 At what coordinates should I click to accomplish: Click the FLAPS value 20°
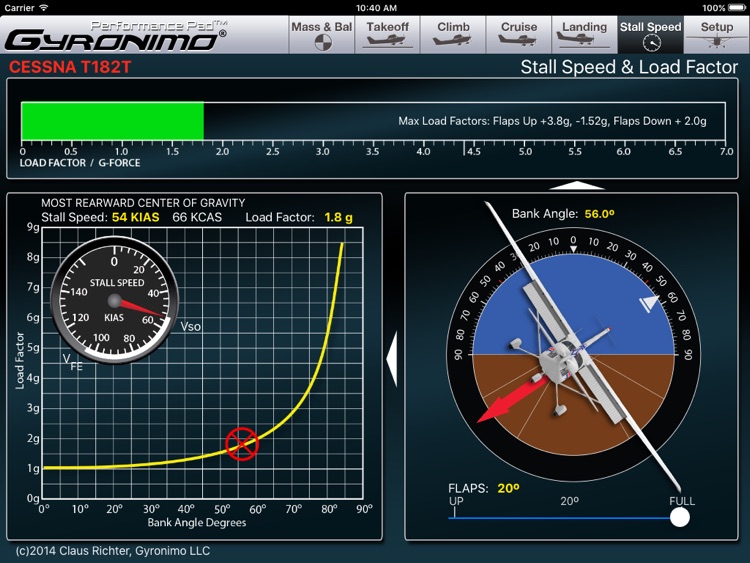click(508, 488)
